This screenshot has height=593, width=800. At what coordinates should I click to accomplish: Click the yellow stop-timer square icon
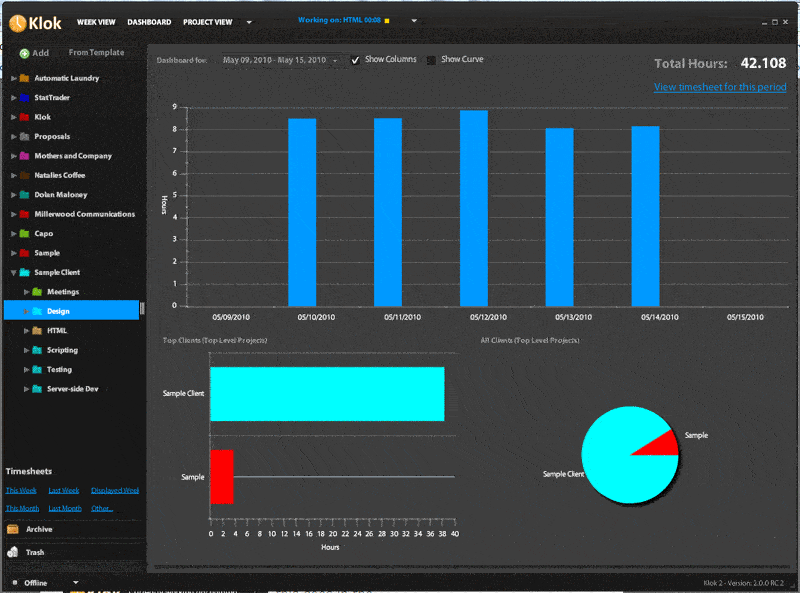click(387, 21)
